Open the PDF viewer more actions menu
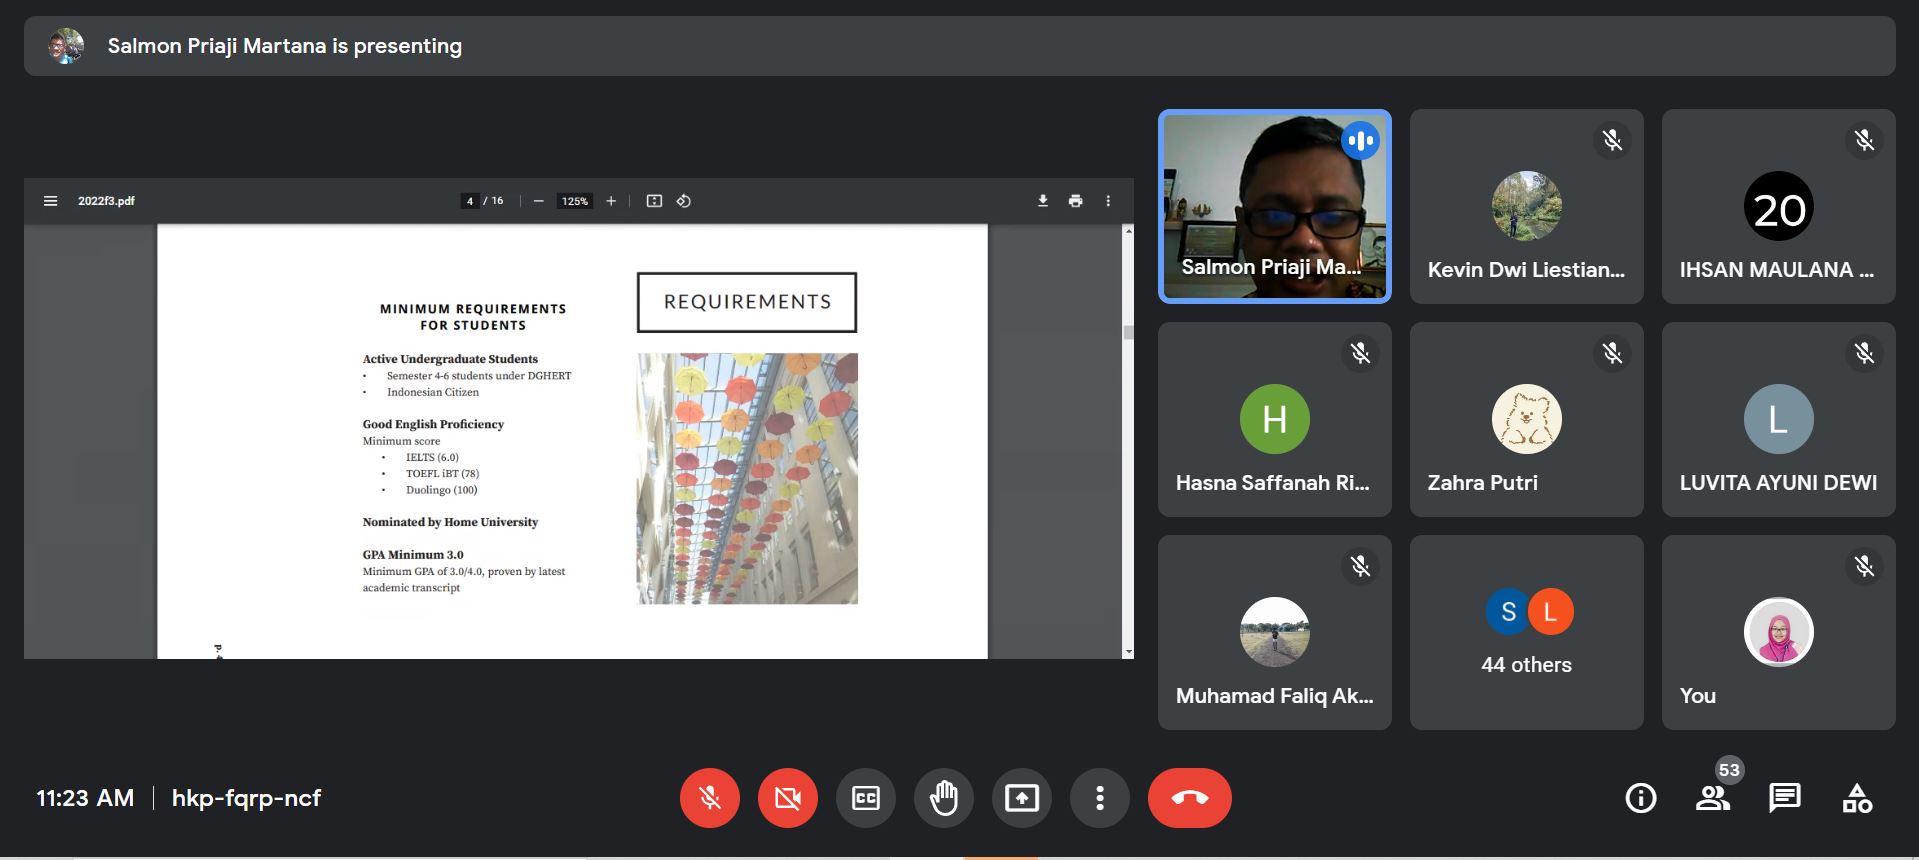The height and width of the screenshot is (860, 1919). (1108, 201)
